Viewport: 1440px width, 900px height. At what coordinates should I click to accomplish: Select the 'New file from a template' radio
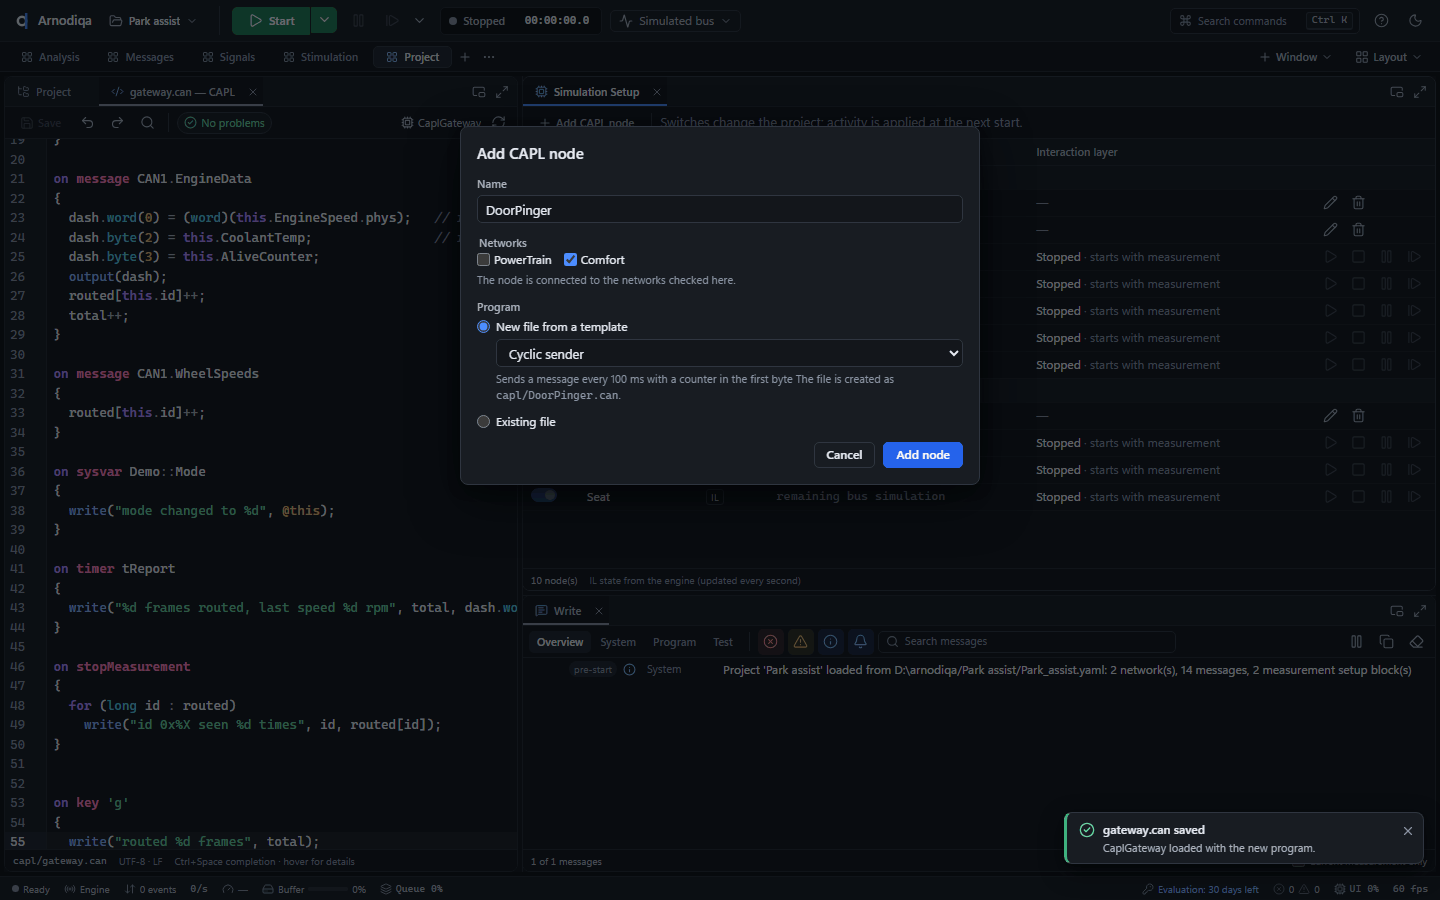point(484,327)
